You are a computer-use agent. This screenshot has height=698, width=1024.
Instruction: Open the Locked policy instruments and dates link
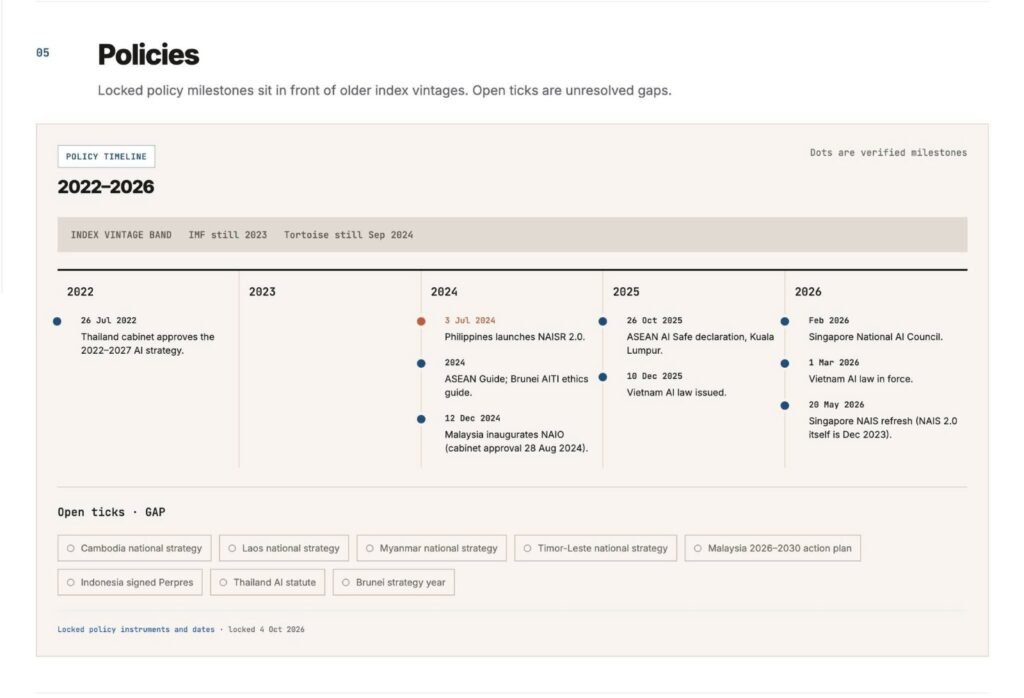(136, 629)
